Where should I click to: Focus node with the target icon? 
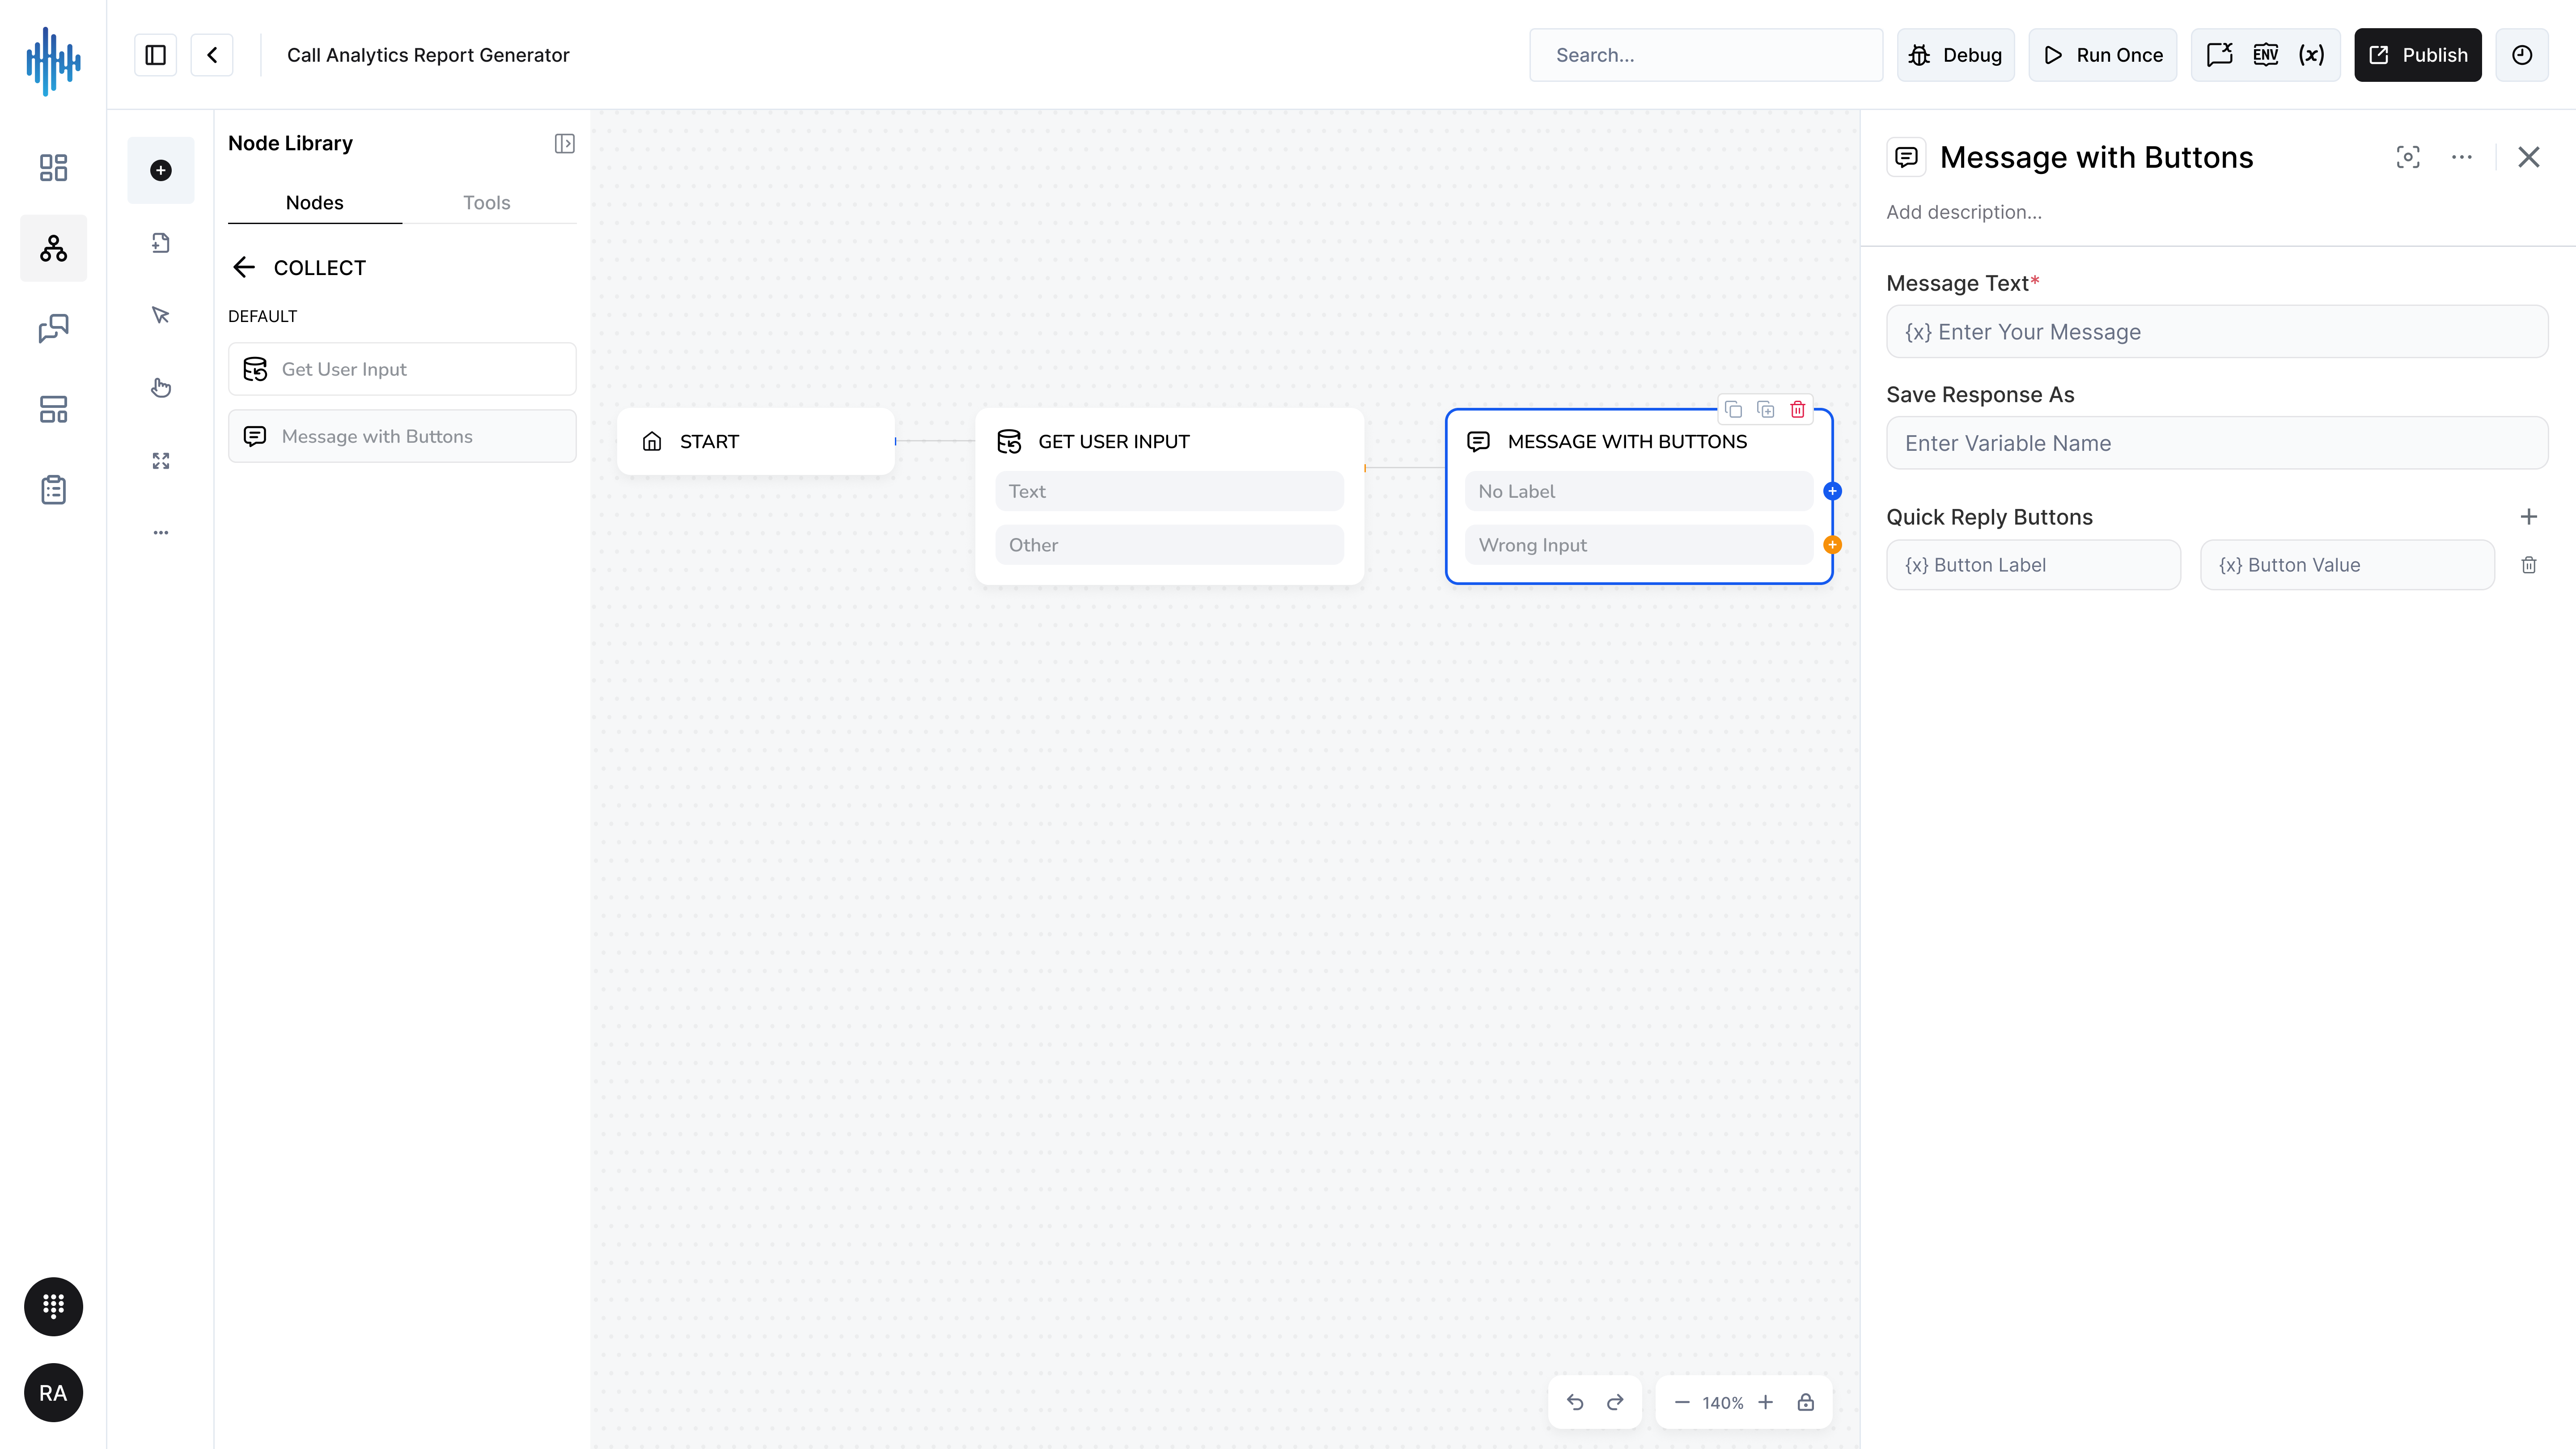point(2408,157)
